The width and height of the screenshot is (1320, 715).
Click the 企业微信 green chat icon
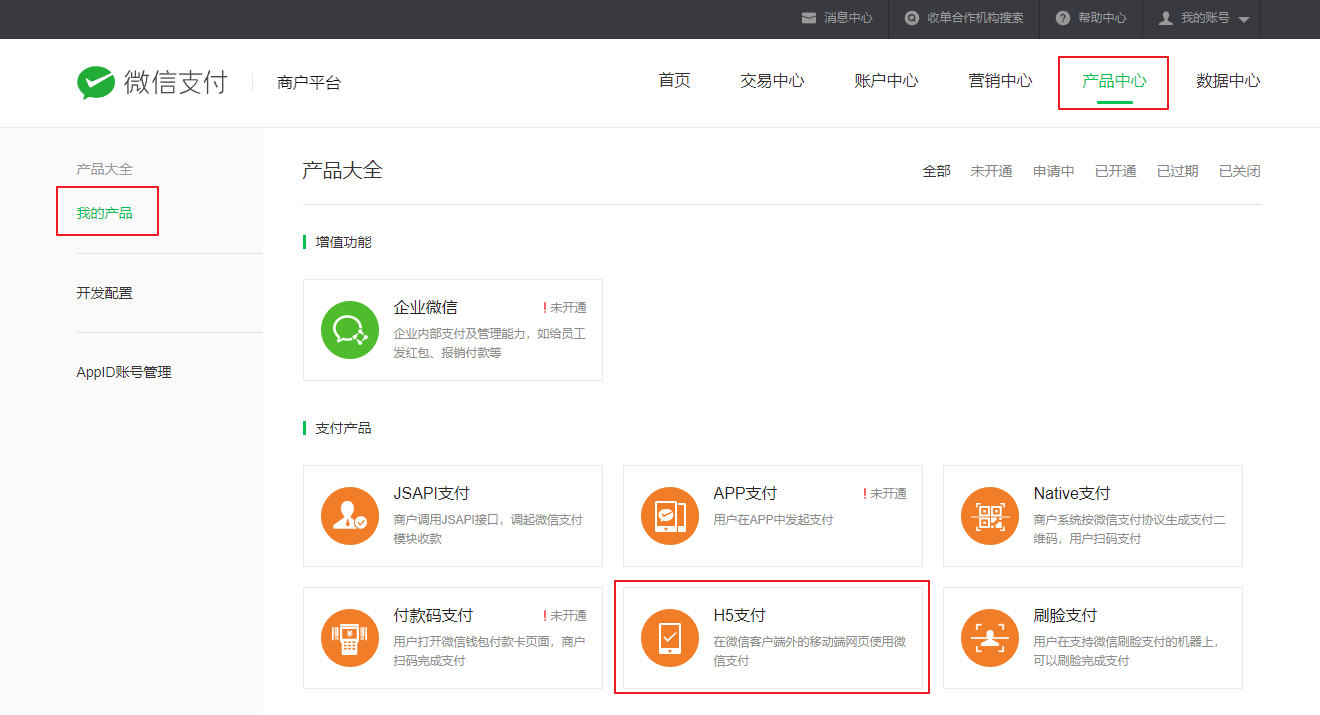(x=350, y=329)
